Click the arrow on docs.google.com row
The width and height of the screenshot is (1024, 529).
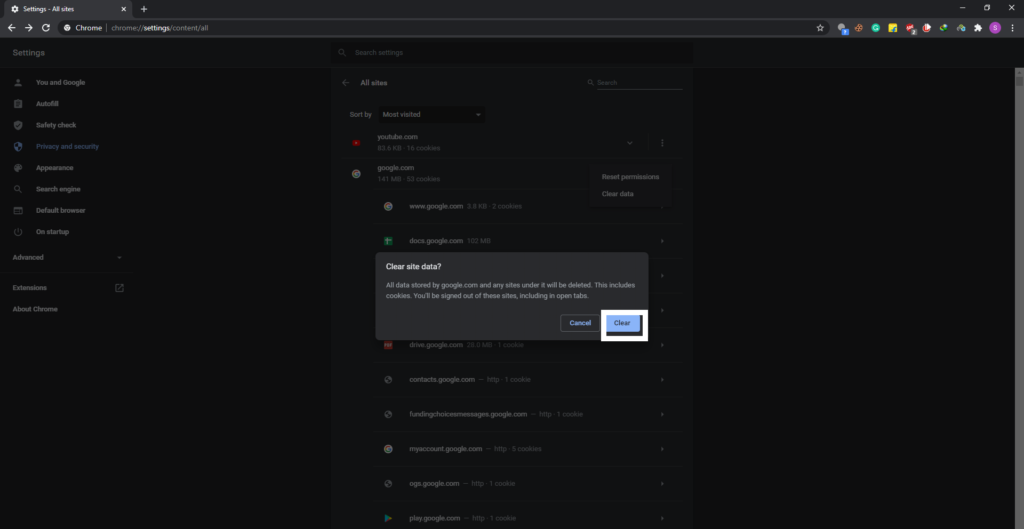coord(662,241)
